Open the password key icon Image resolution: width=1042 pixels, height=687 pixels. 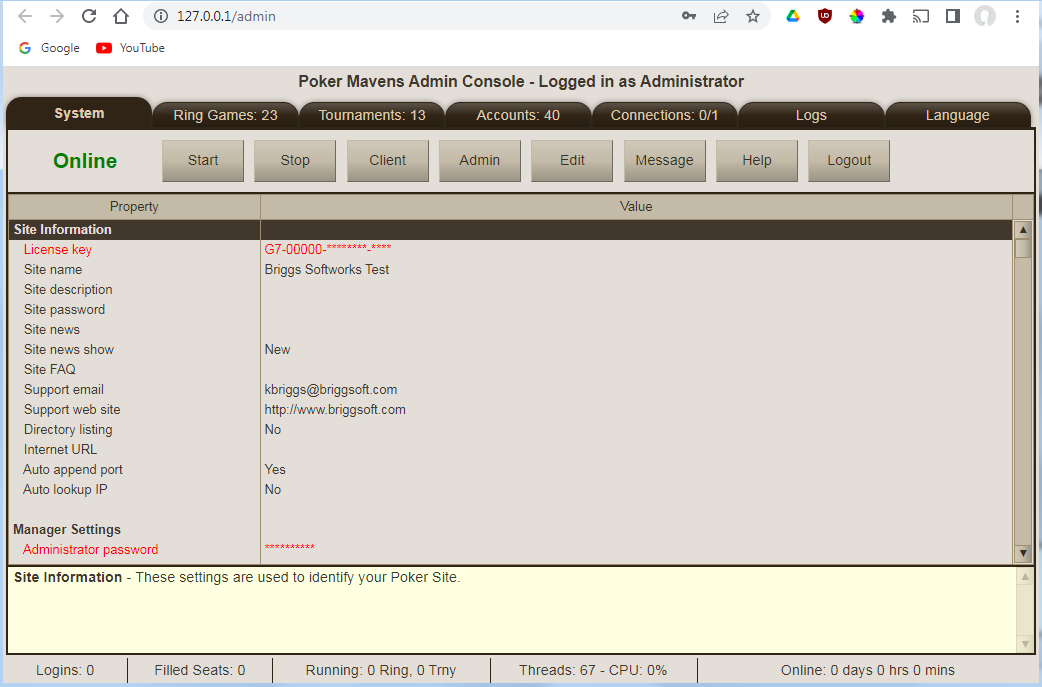click(689, 16)
